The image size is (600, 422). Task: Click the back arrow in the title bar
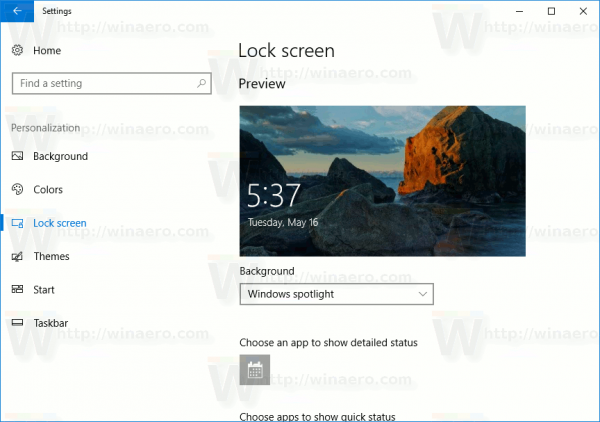click(x=17, y=11)
